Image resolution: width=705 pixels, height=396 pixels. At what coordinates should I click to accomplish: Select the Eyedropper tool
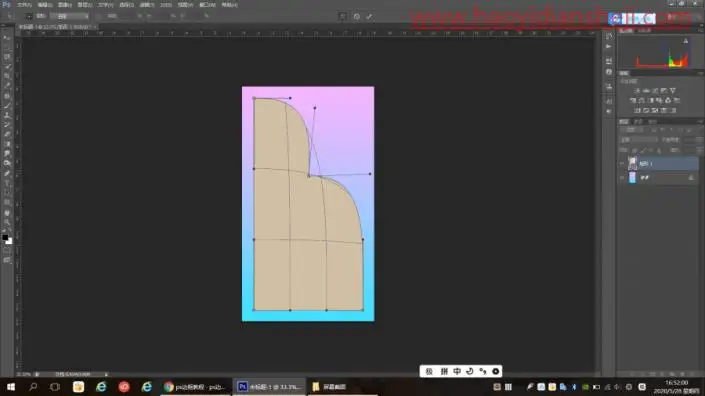point(7,86)
